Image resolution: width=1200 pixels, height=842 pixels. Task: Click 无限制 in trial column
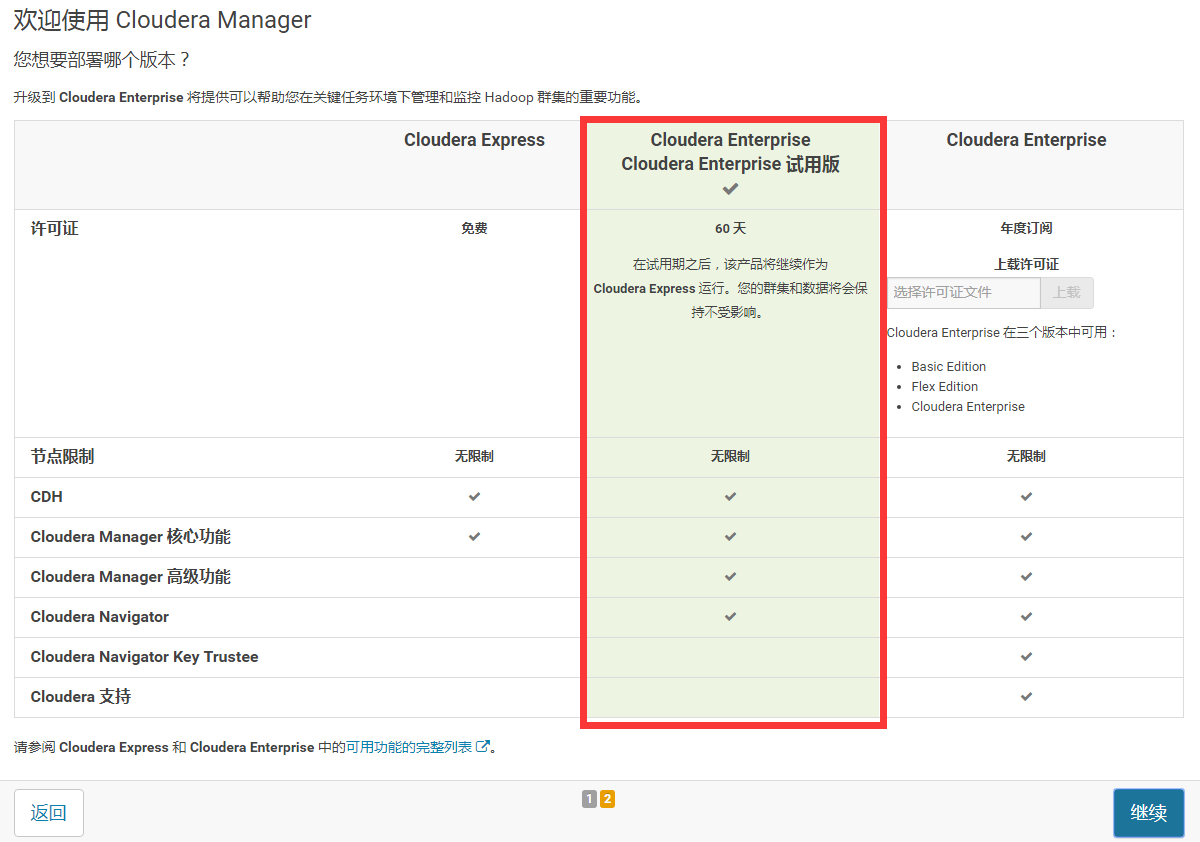[x=730, y=457]
